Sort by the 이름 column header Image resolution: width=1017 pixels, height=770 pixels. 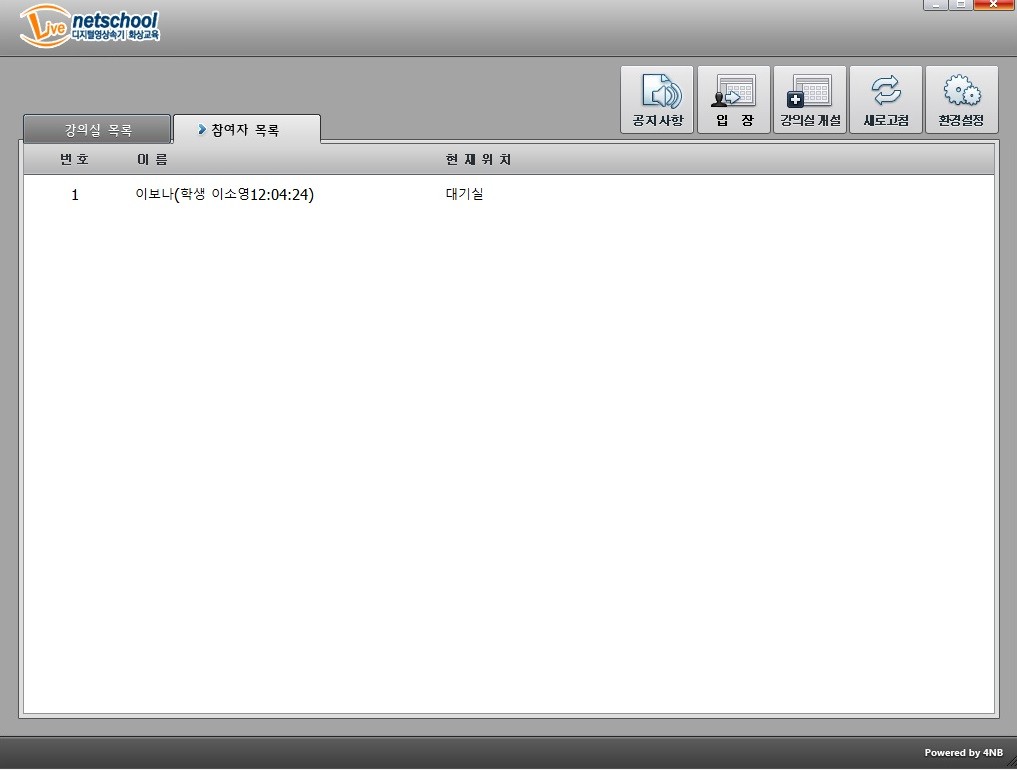(x=152, y=160)
